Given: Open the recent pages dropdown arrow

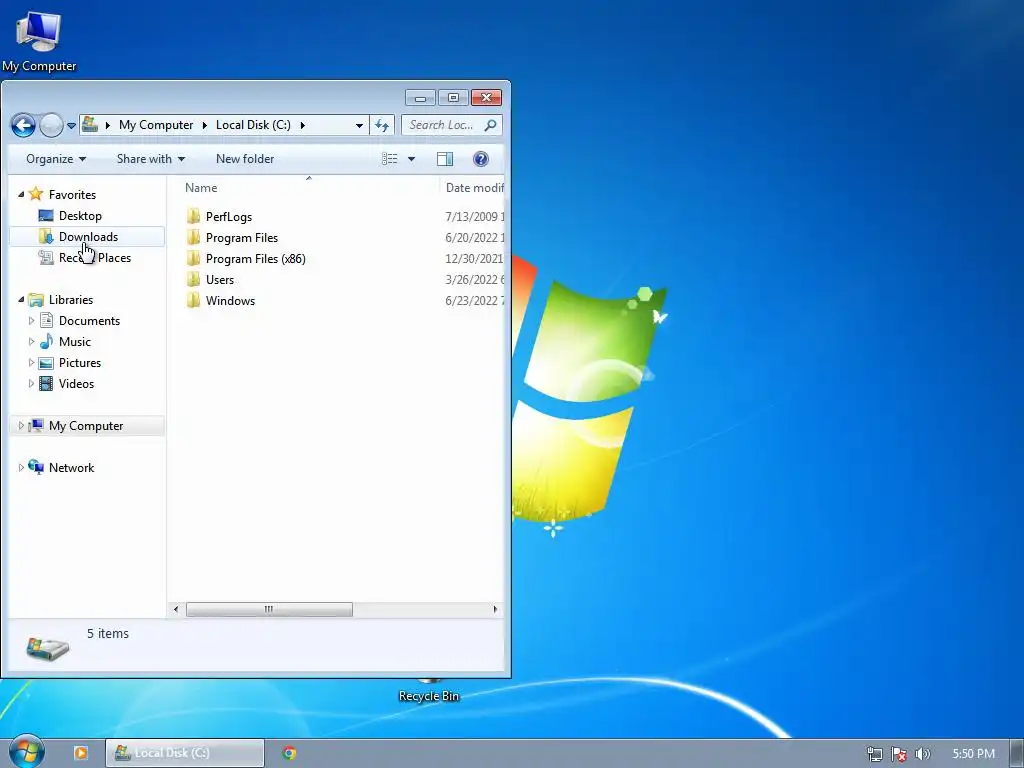Looking at the screenshot, I should [71, 126].
